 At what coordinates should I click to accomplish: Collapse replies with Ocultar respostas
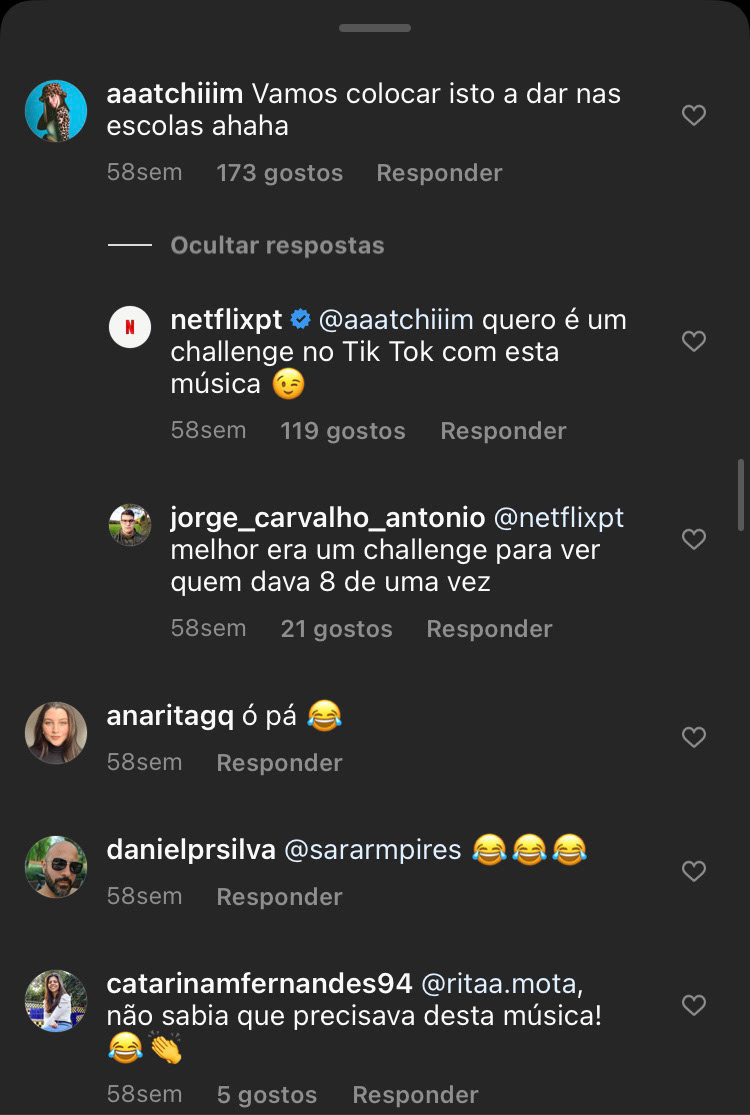[x=277, y=245]
